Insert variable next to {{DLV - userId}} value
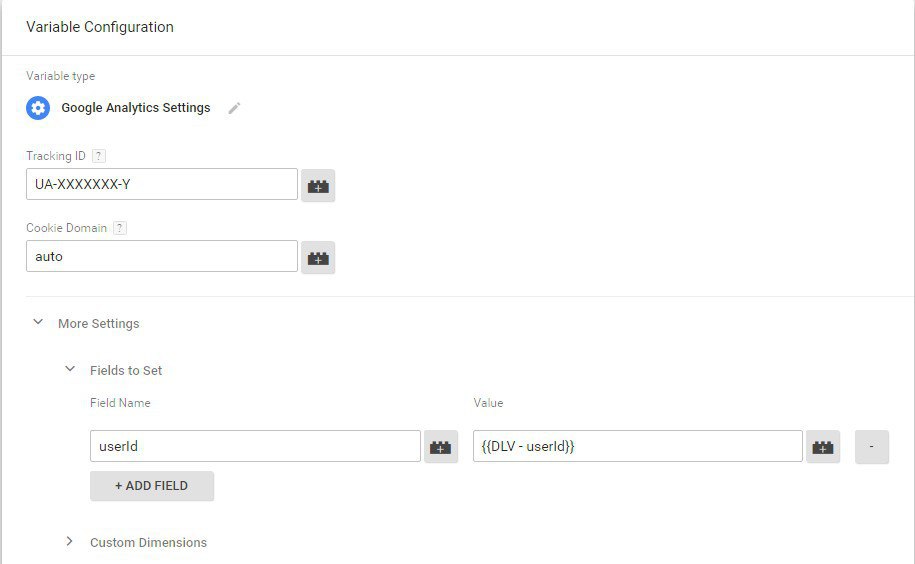Screen dimensions: 915x564 (x=823, y=447)
